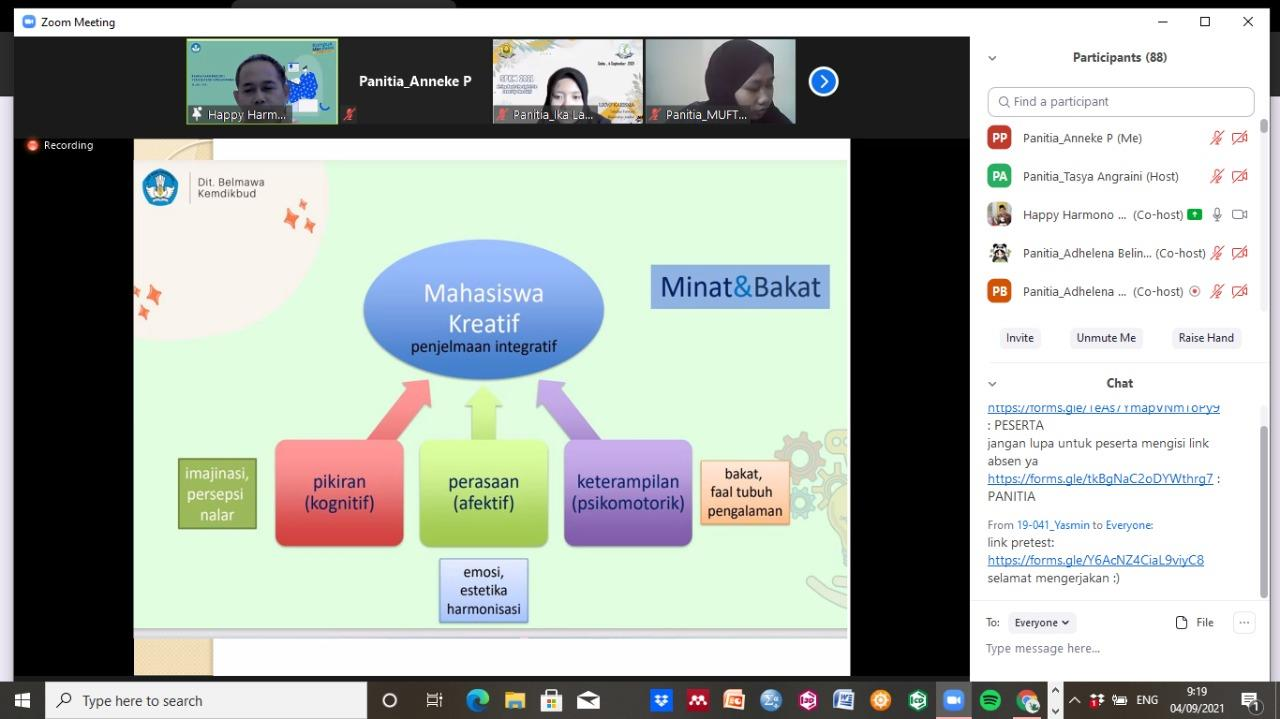The width and height of the screenshot is (1280, 719).
Task: Click the recording indicator beside Panitia_Adhelena Co-host
Action: 1196,291
